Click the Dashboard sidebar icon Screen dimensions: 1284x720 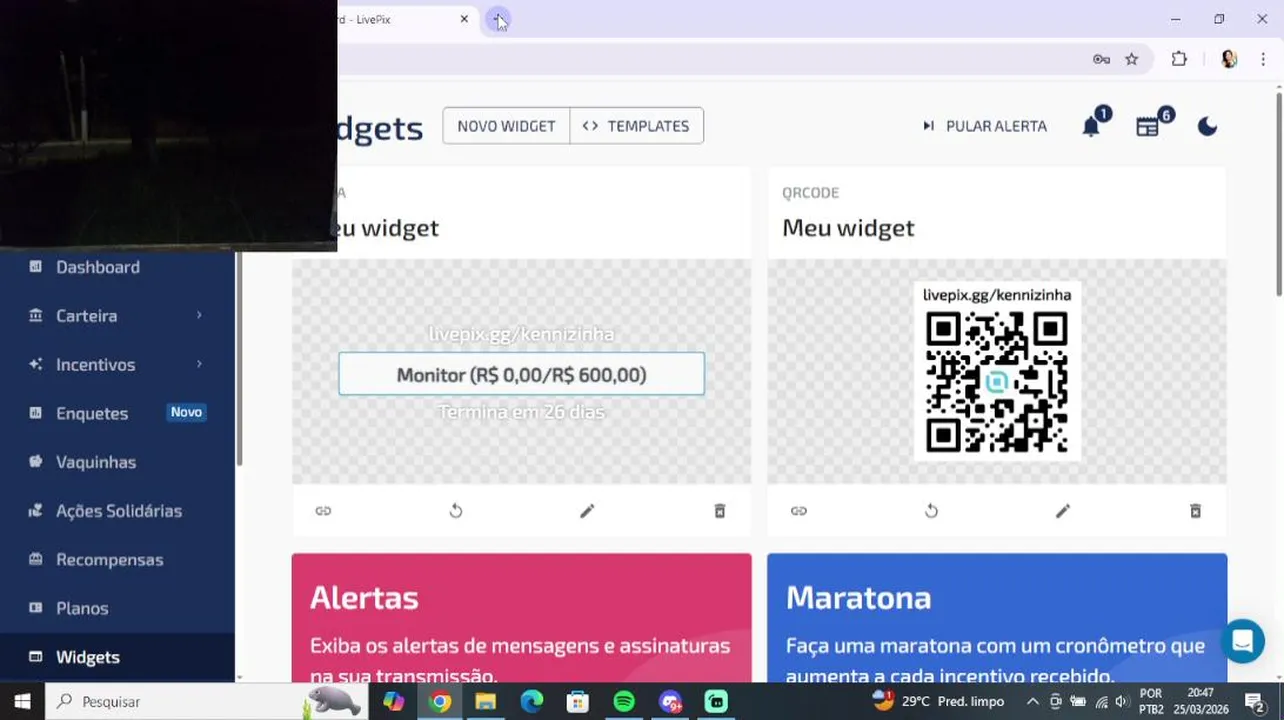36,267
